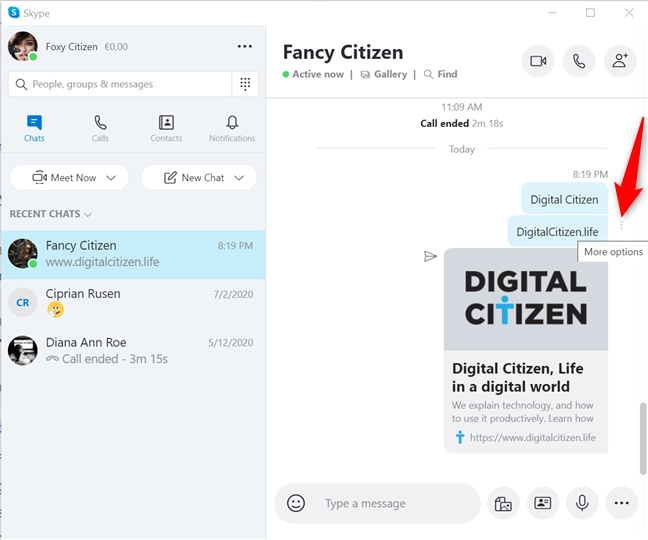This screenshot has width=648, height=540.
Task: Open the emoji picker
Action: (296, 503)
